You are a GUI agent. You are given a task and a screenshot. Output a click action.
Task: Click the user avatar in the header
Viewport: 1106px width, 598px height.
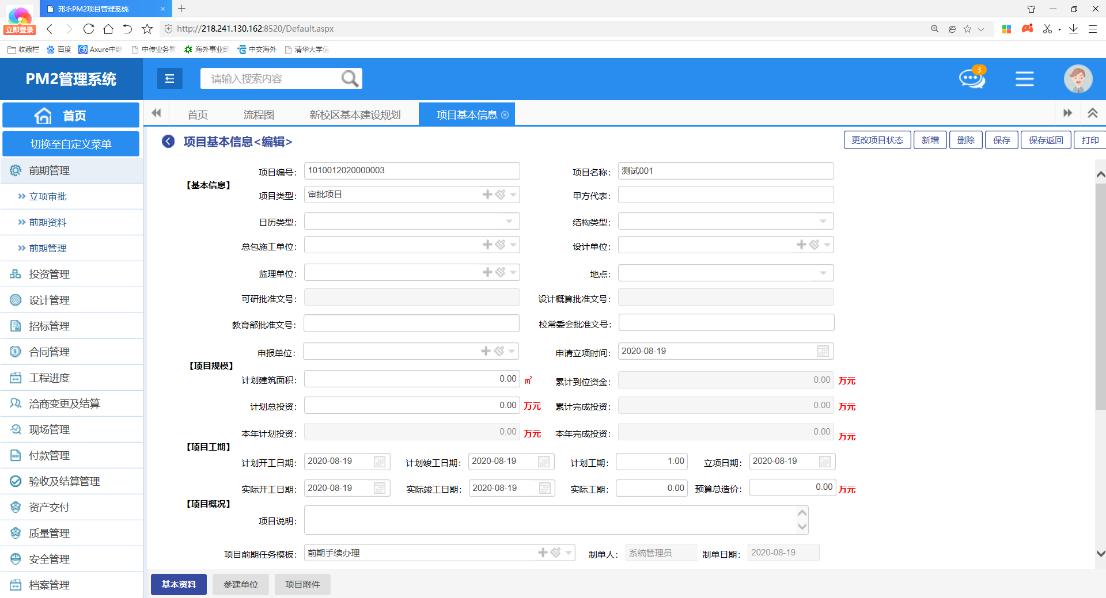click(1078, 79)
